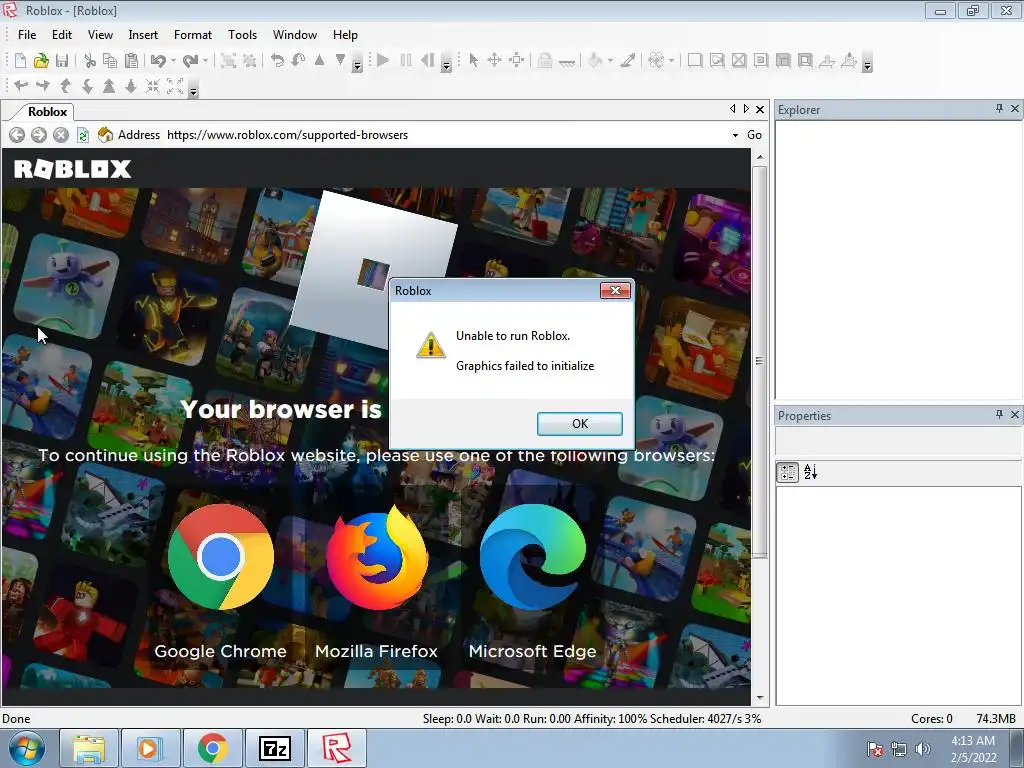Click the Pause toolbar button
Screen dimensions: 1024x768
pyautogui.click(x=406, y=61)
